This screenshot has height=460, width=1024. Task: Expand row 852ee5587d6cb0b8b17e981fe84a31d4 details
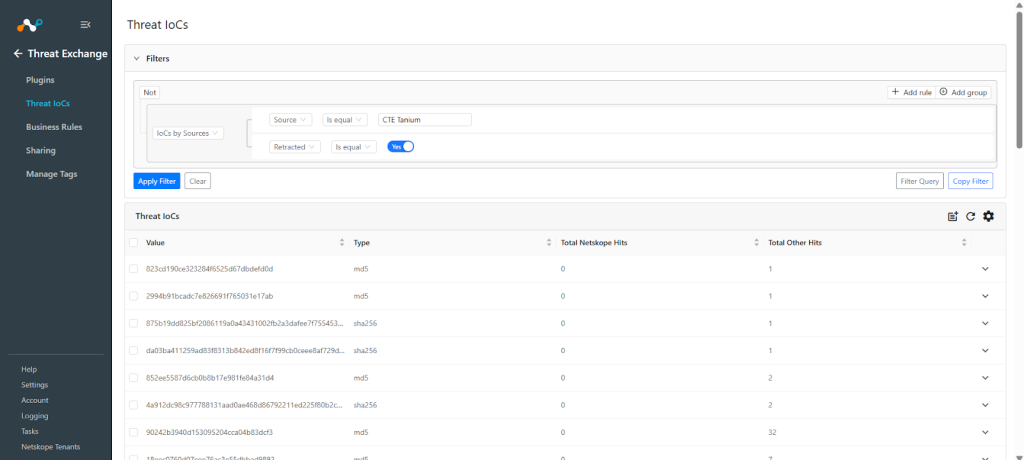[x=985, y=378]
